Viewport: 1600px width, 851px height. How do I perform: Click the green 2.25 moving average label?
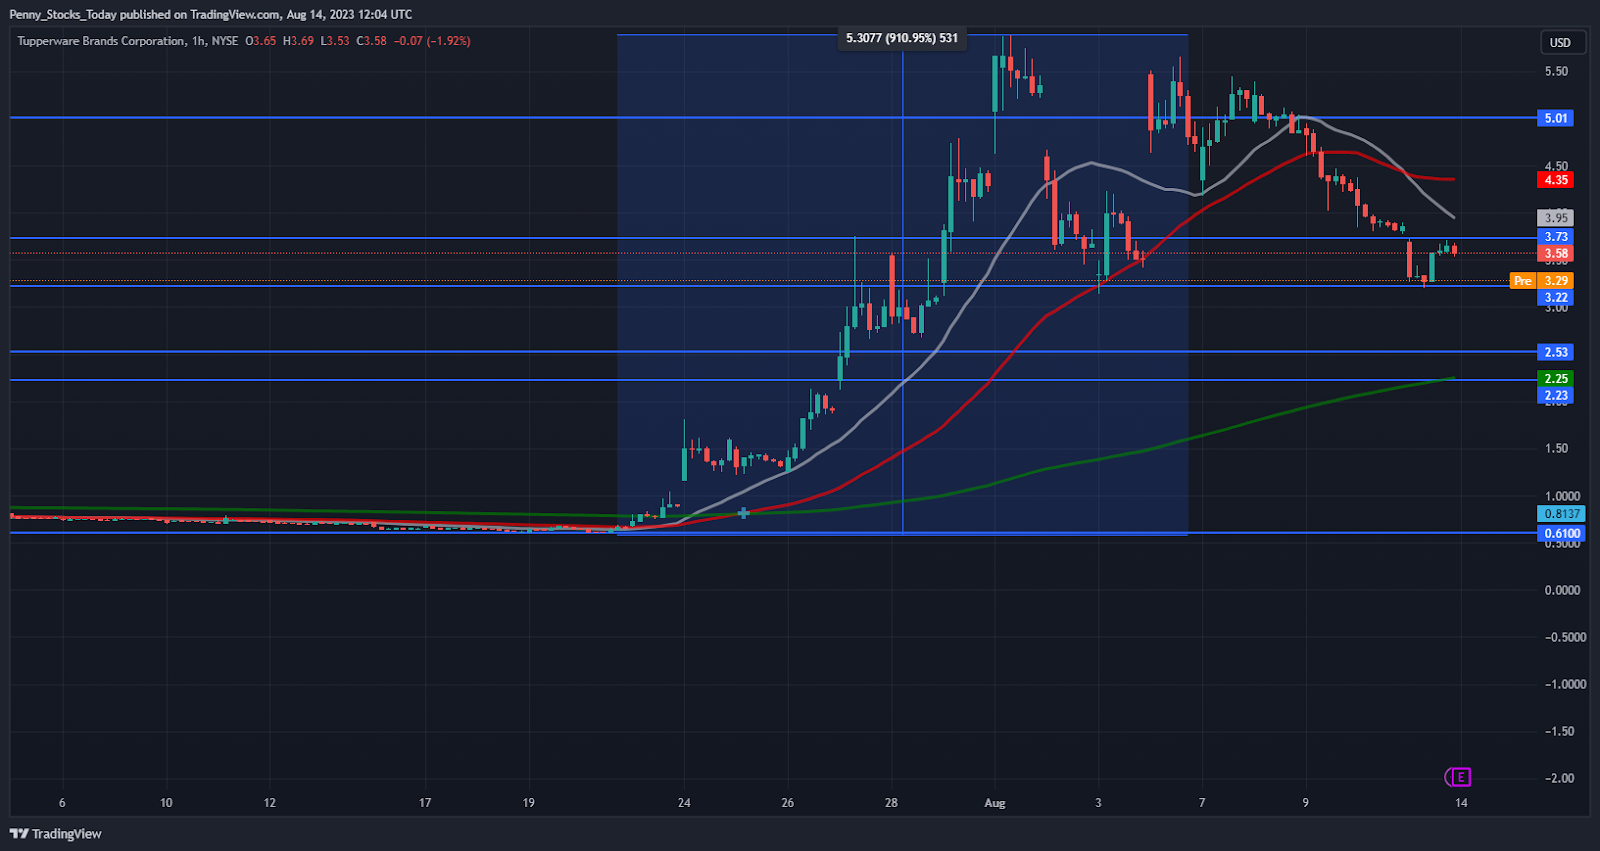1555,379
